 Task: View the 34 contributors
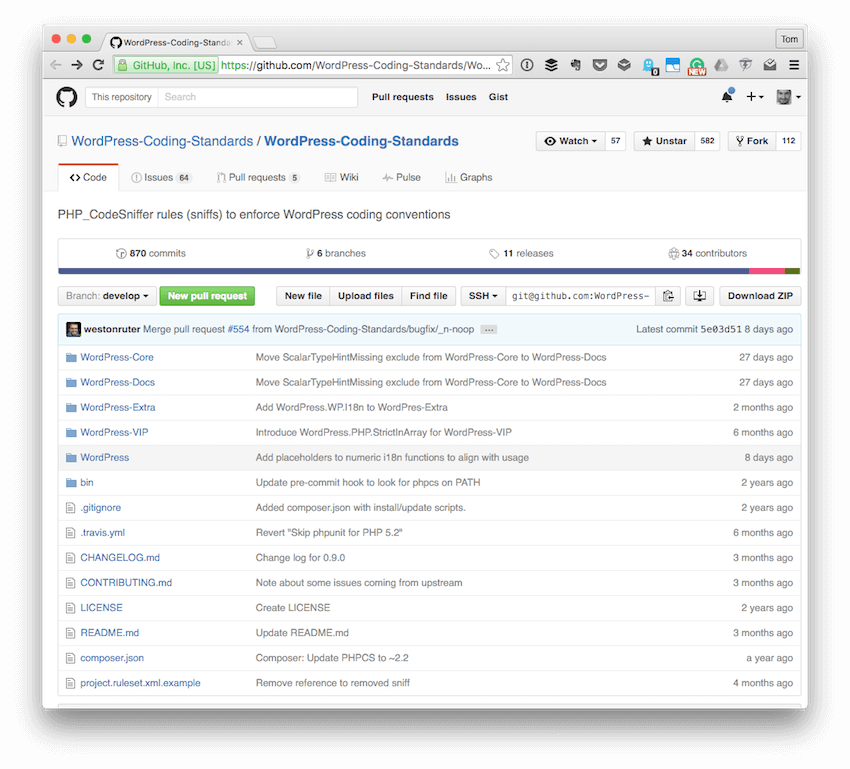707,253
